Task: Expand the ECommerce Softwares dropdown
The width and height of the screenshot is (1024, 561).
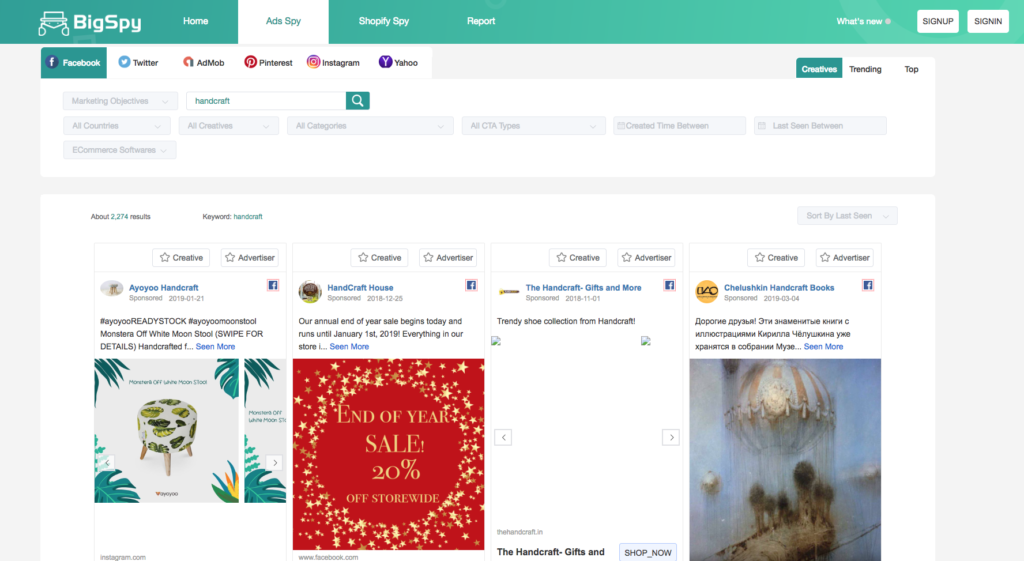Action: tap(120, 150)
